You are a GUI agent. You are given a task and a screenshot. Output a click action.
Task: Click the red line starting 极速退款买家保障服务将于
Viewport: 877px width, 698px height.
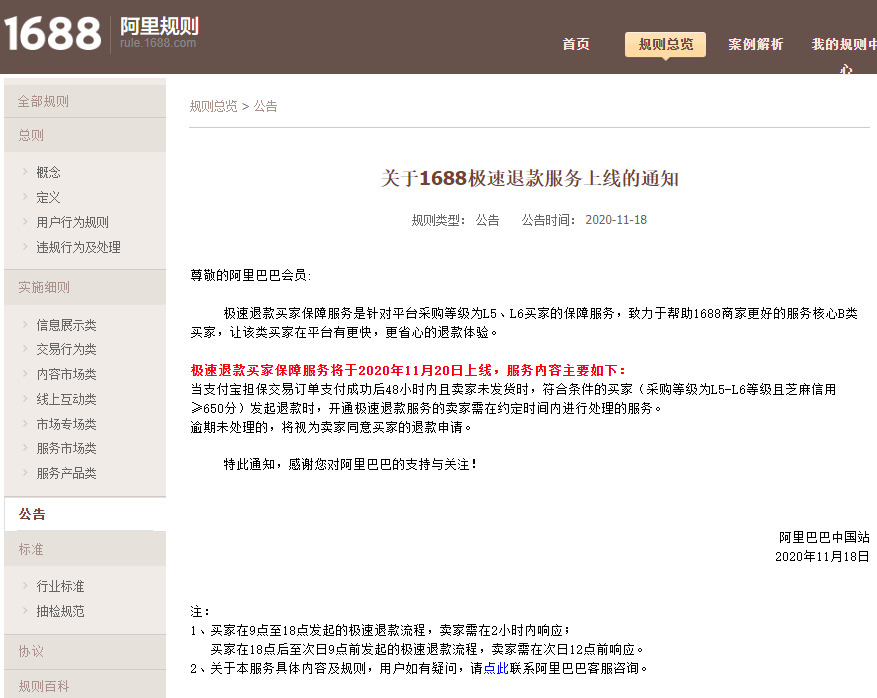(x=408, y=370)
